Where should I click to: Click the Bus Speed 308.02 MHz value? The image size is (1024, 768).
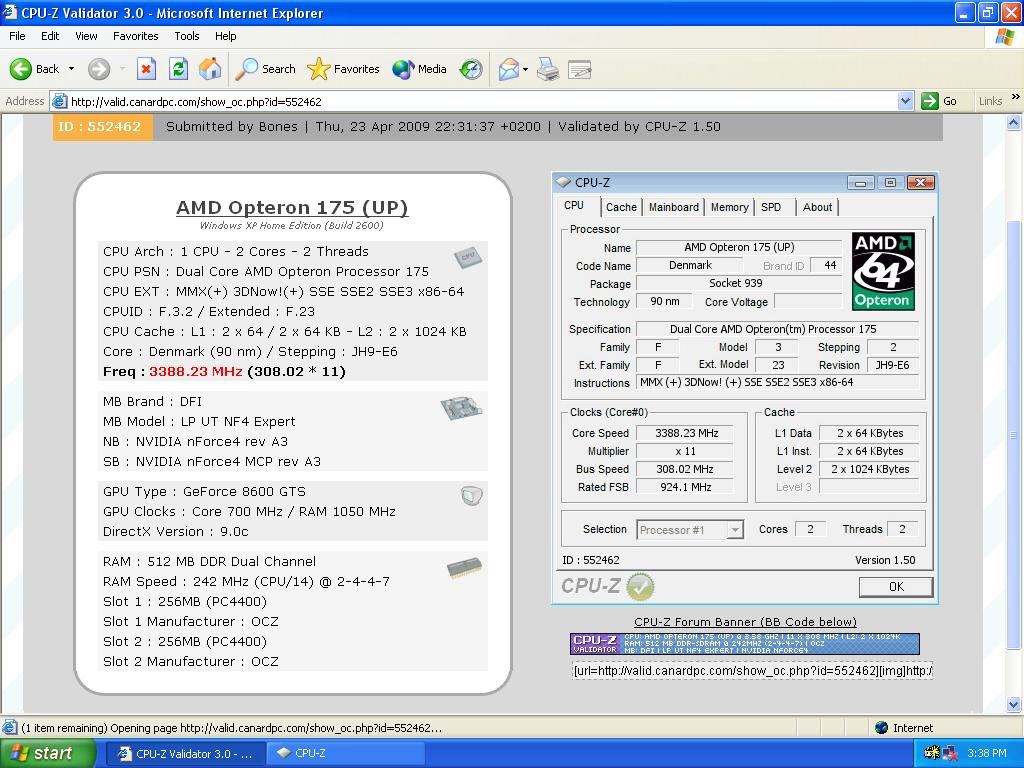[684, 469]
